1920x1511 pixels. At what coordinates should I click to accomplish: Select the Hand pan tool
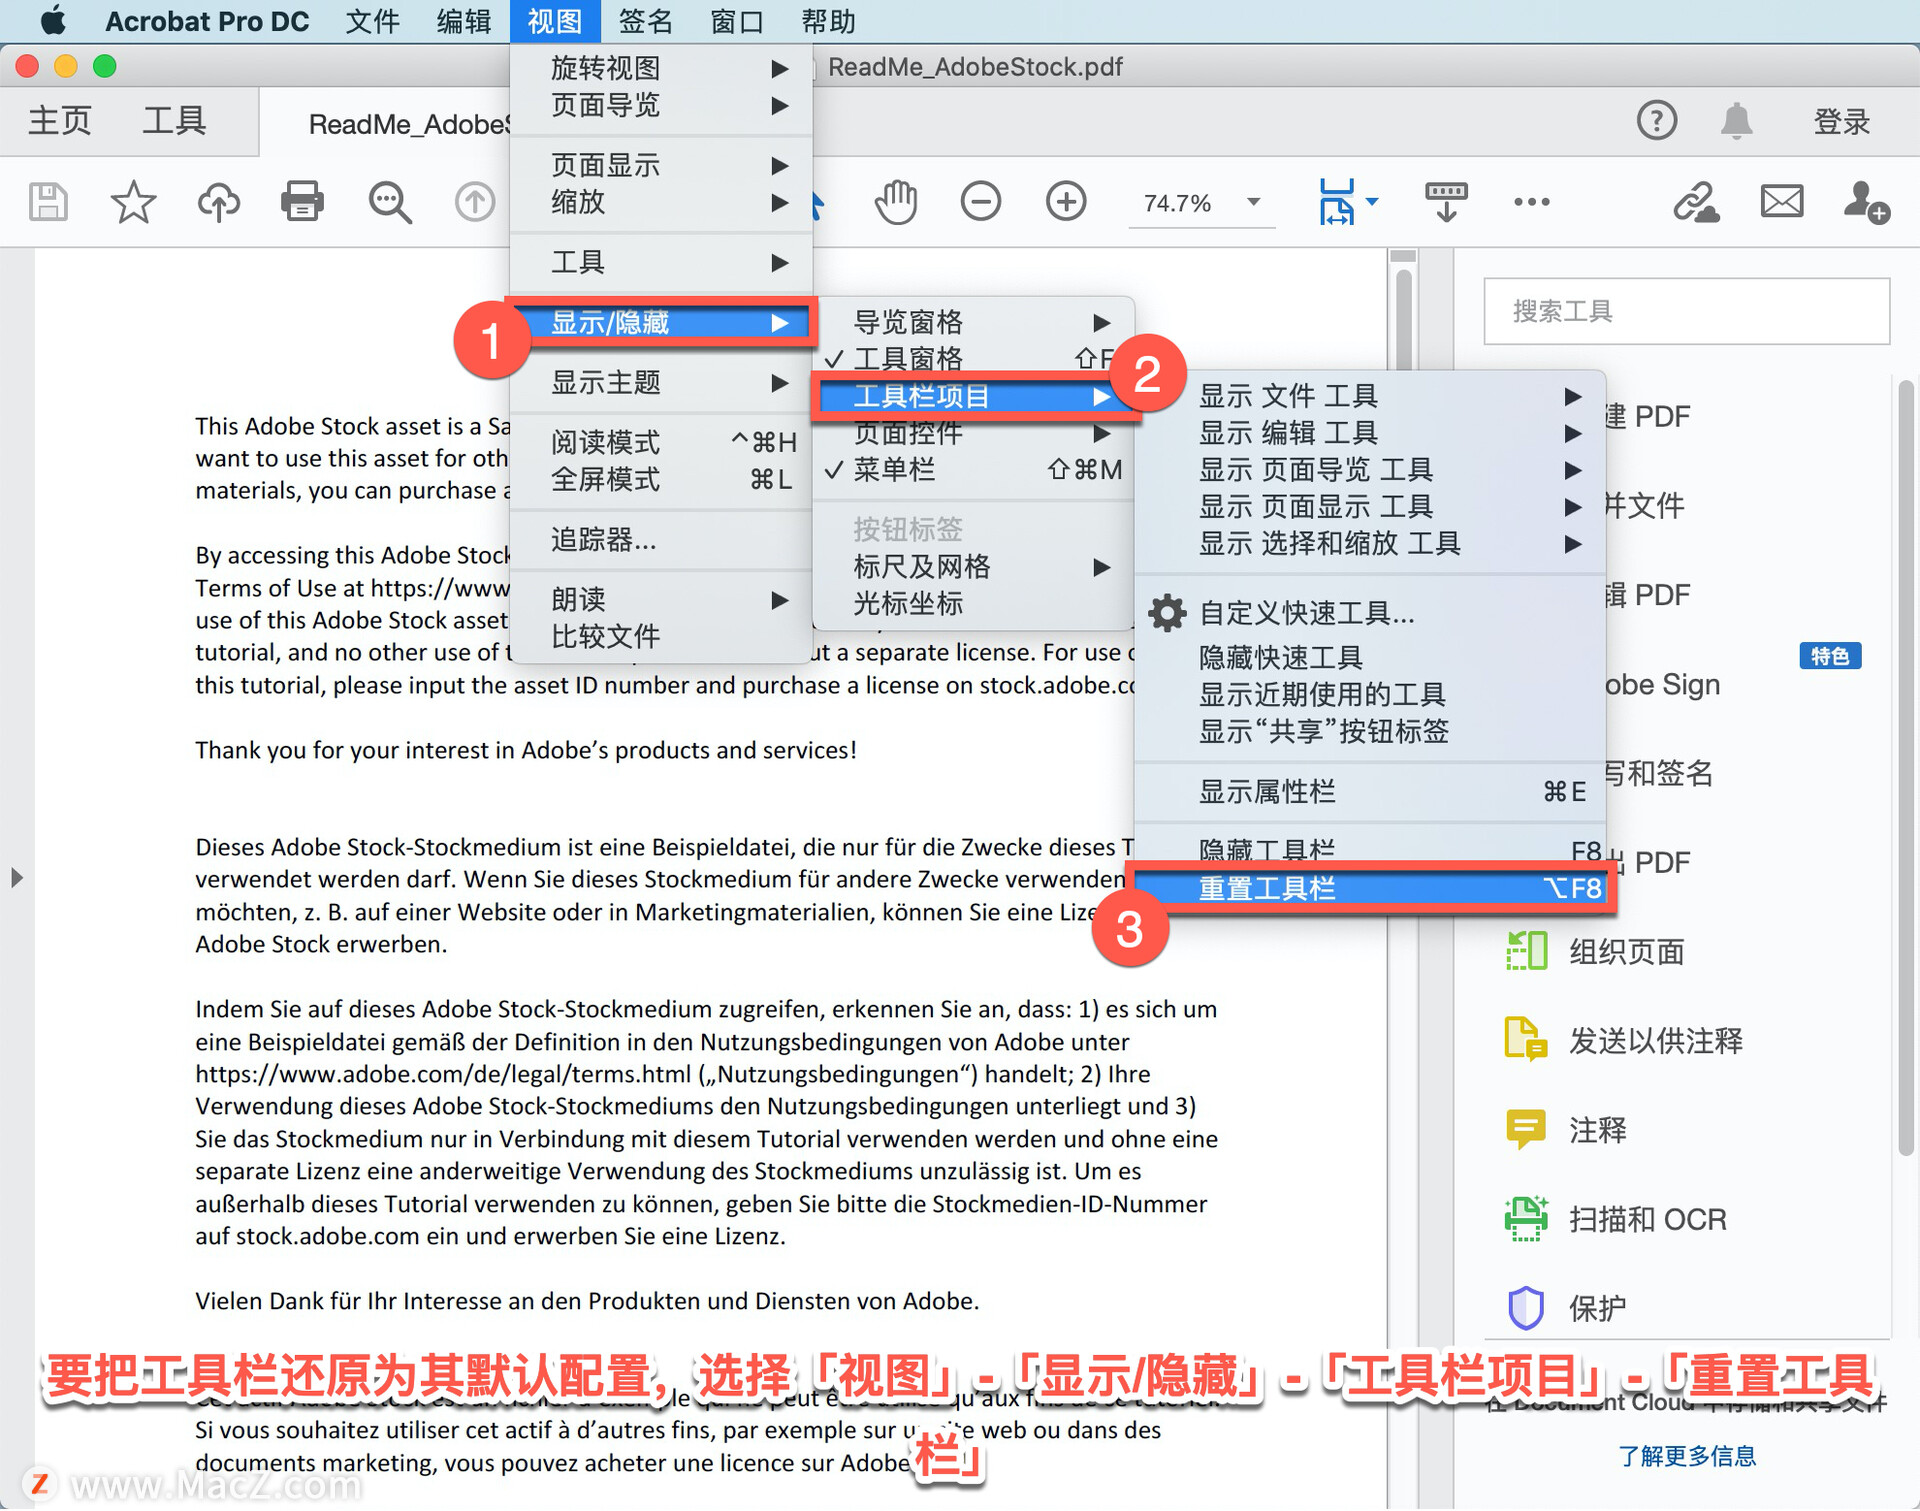[x=896, y=202]
